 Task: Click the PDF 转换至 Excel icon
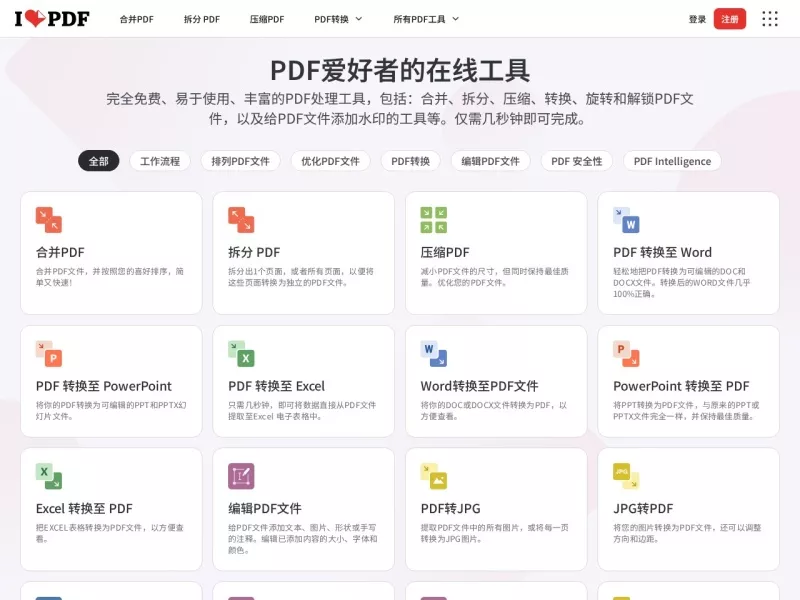click(241, 354)
